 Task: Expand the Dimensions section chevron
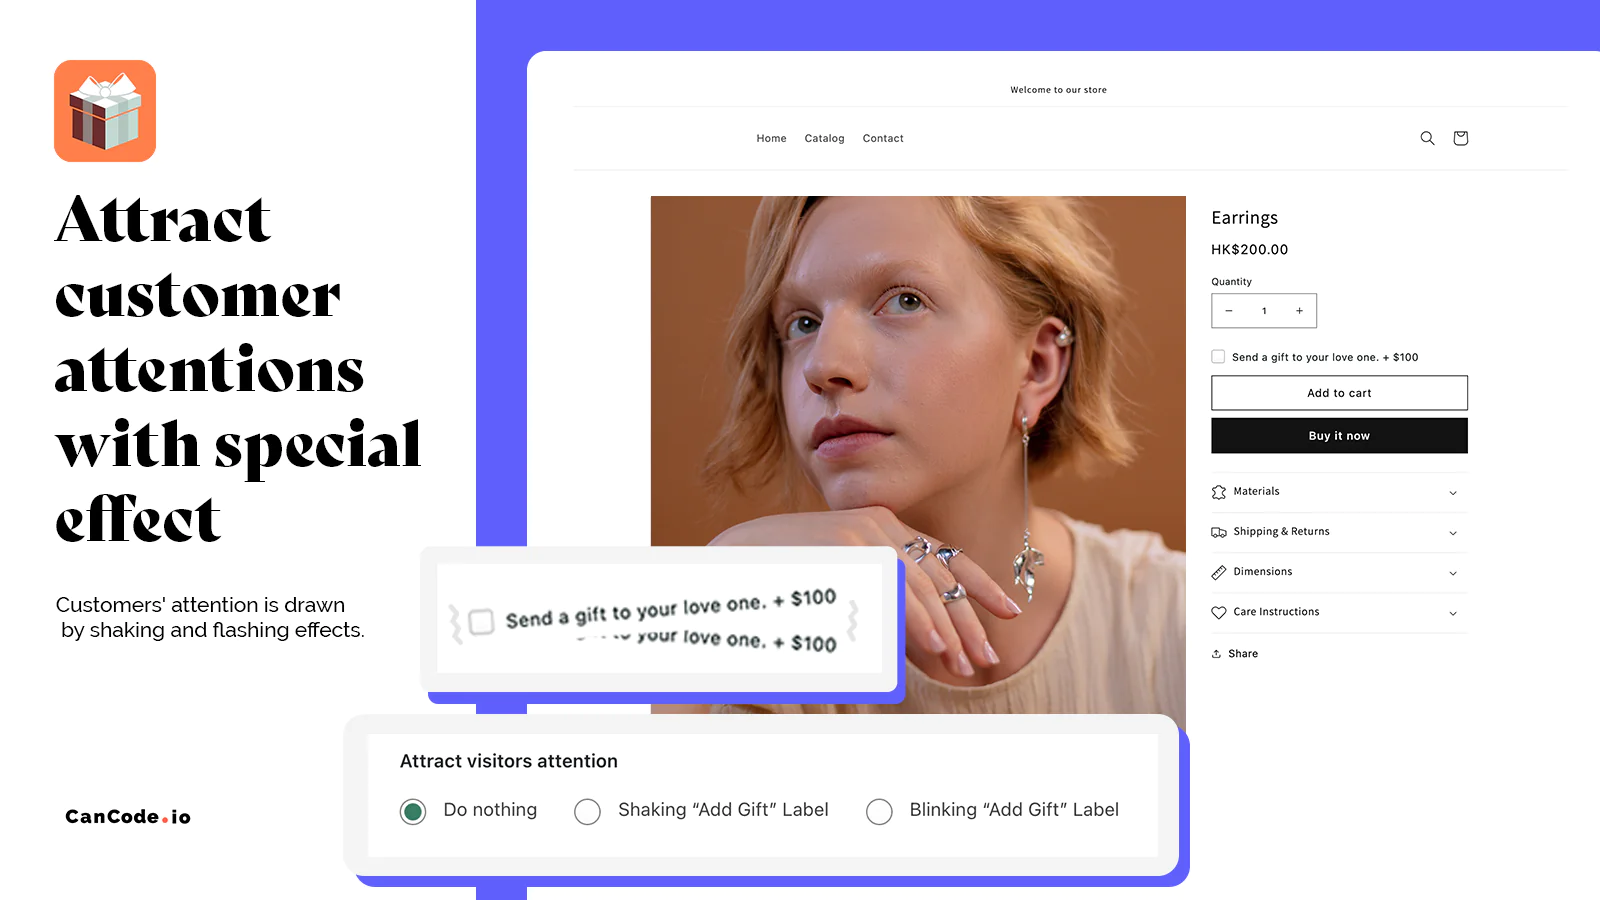(x=1453, y=573)
